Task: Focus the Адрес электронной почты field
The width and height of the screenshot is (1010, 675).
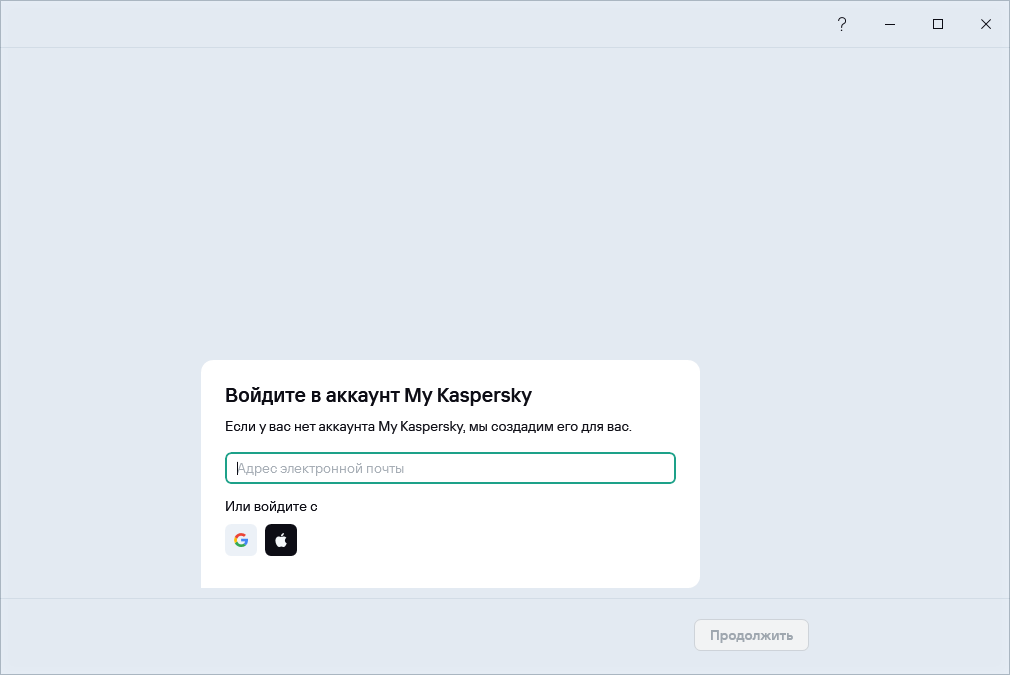Action: pyautogui.click(x=450, y=468)
